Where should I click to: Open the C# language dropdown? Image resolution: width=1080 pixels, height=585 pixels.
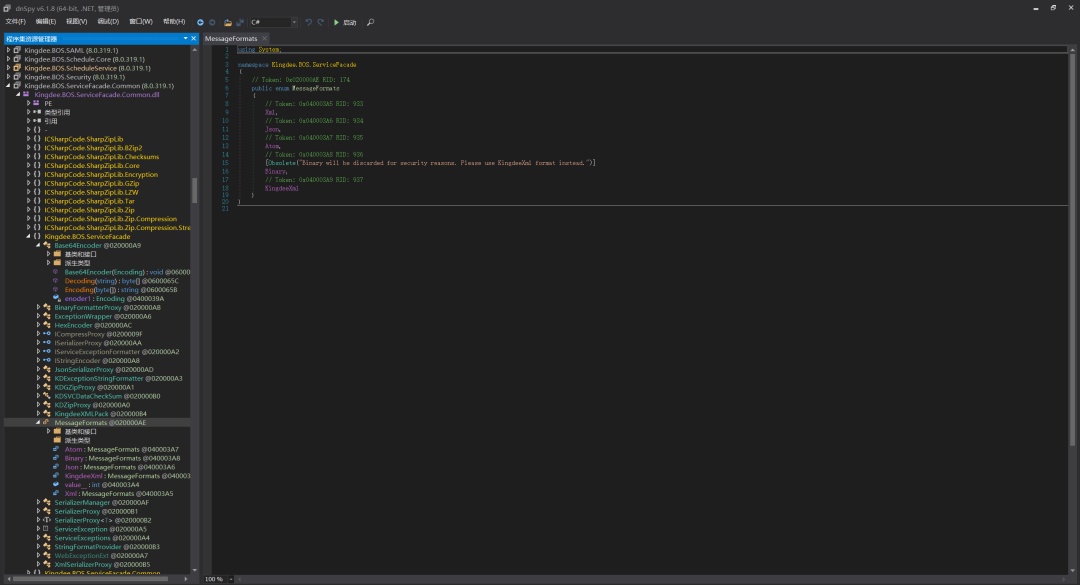[273, 22]
